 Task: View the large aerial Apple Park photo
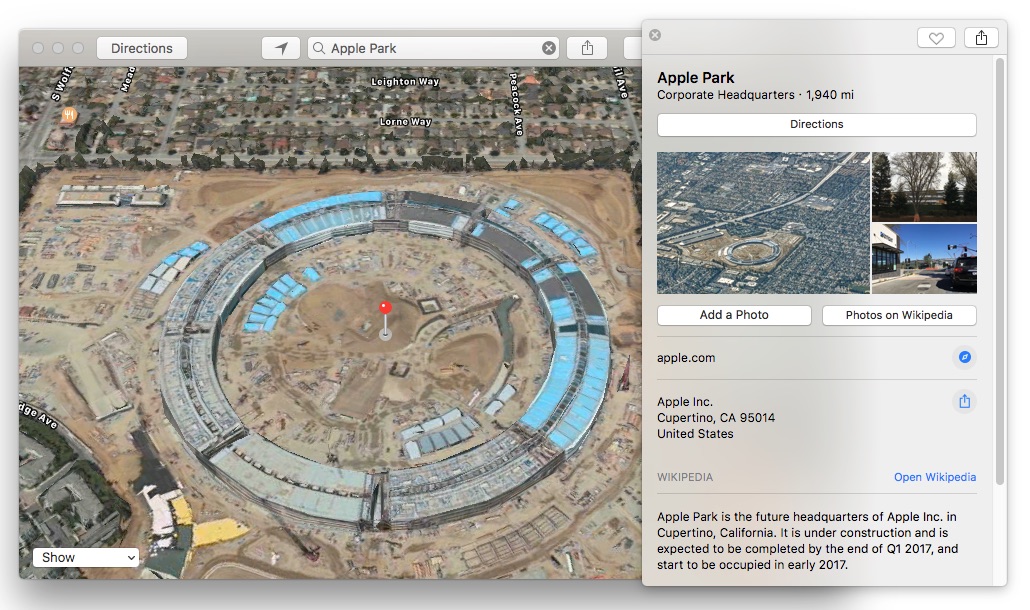click(762, 223)
